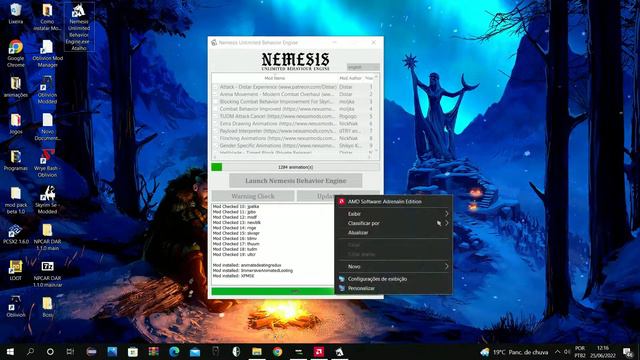Open the clock and date 12:16
Screen dimensions: 640x360
(x=602, y=352)
